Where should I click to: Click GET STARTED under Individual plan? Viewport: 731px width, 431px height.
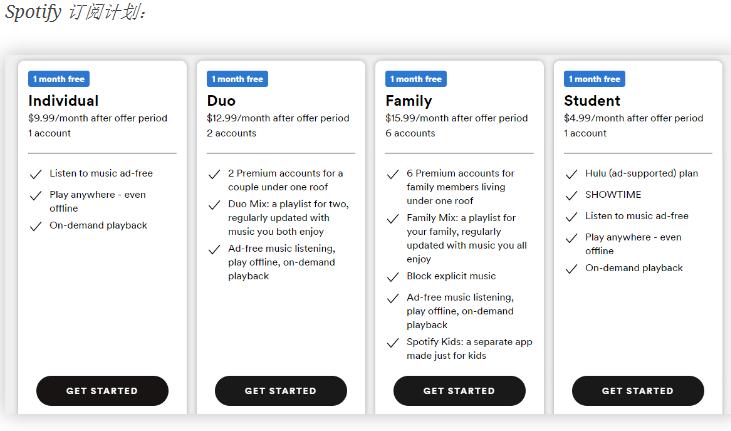[x=102, y=391]
